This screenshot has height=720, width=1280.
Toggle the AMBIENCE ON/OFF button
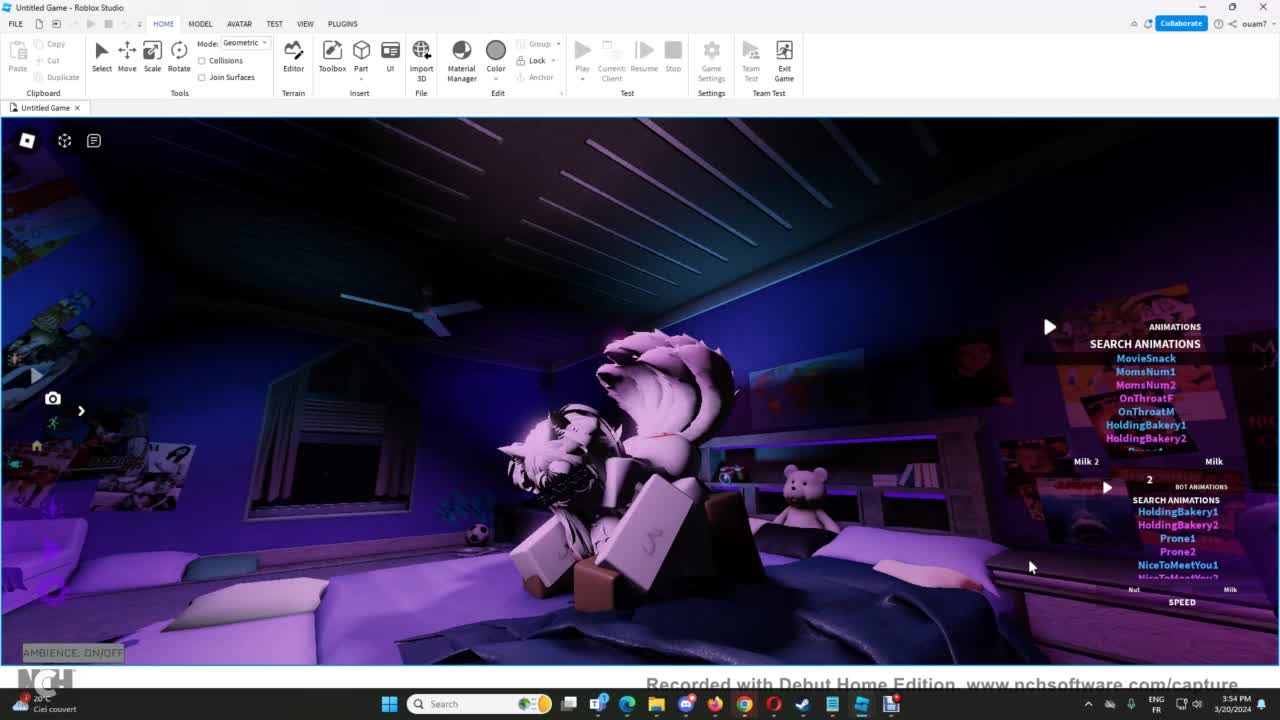click(73, 653)
